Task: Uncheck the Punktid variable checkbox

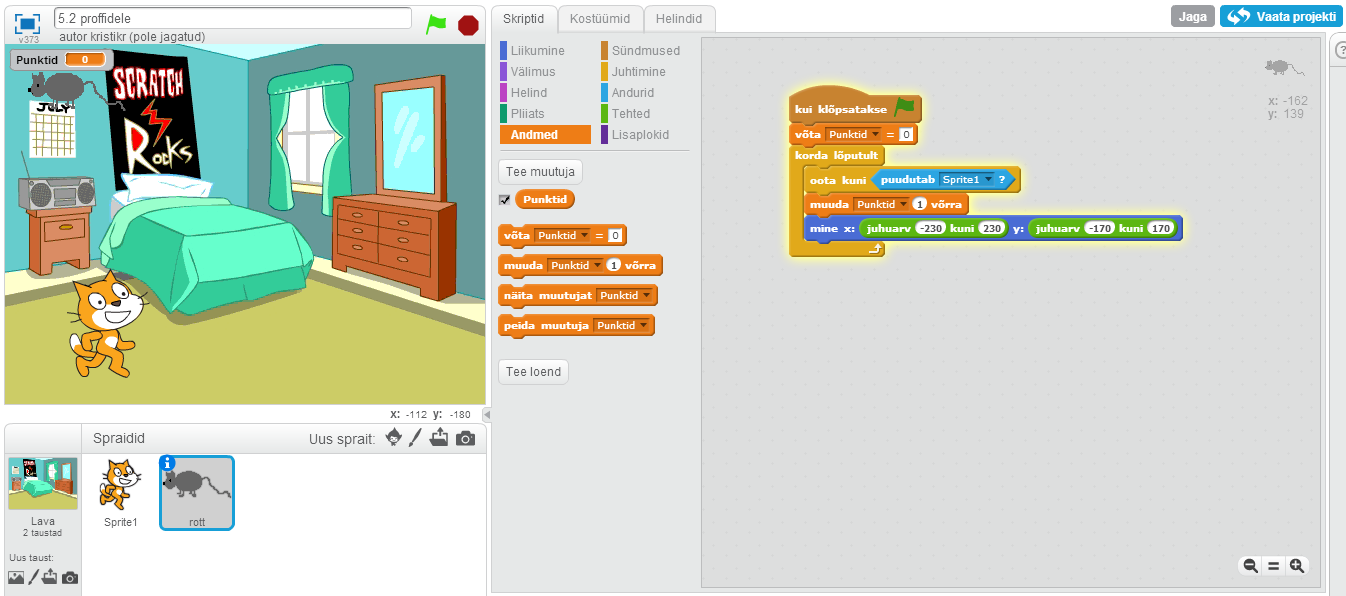Action: pyautogui.click(x=505, y=200)
